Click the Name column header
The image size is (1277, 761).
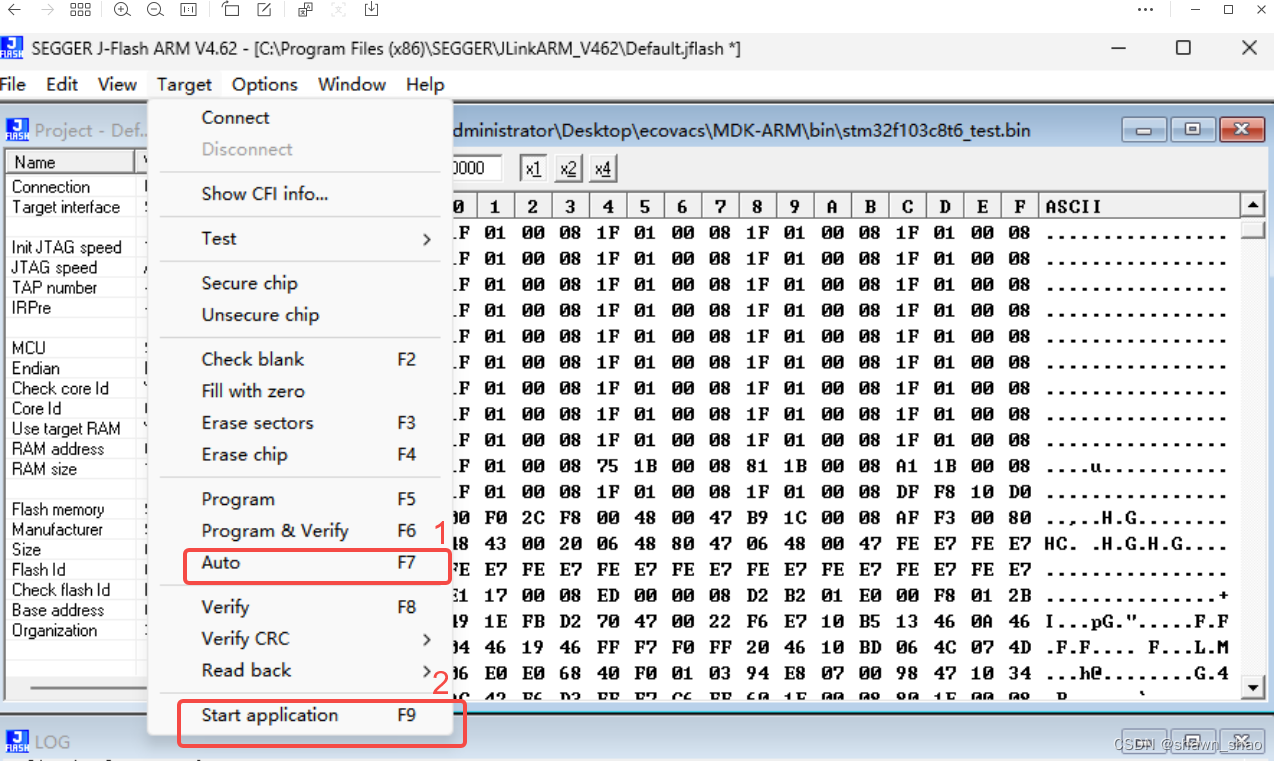70,162
